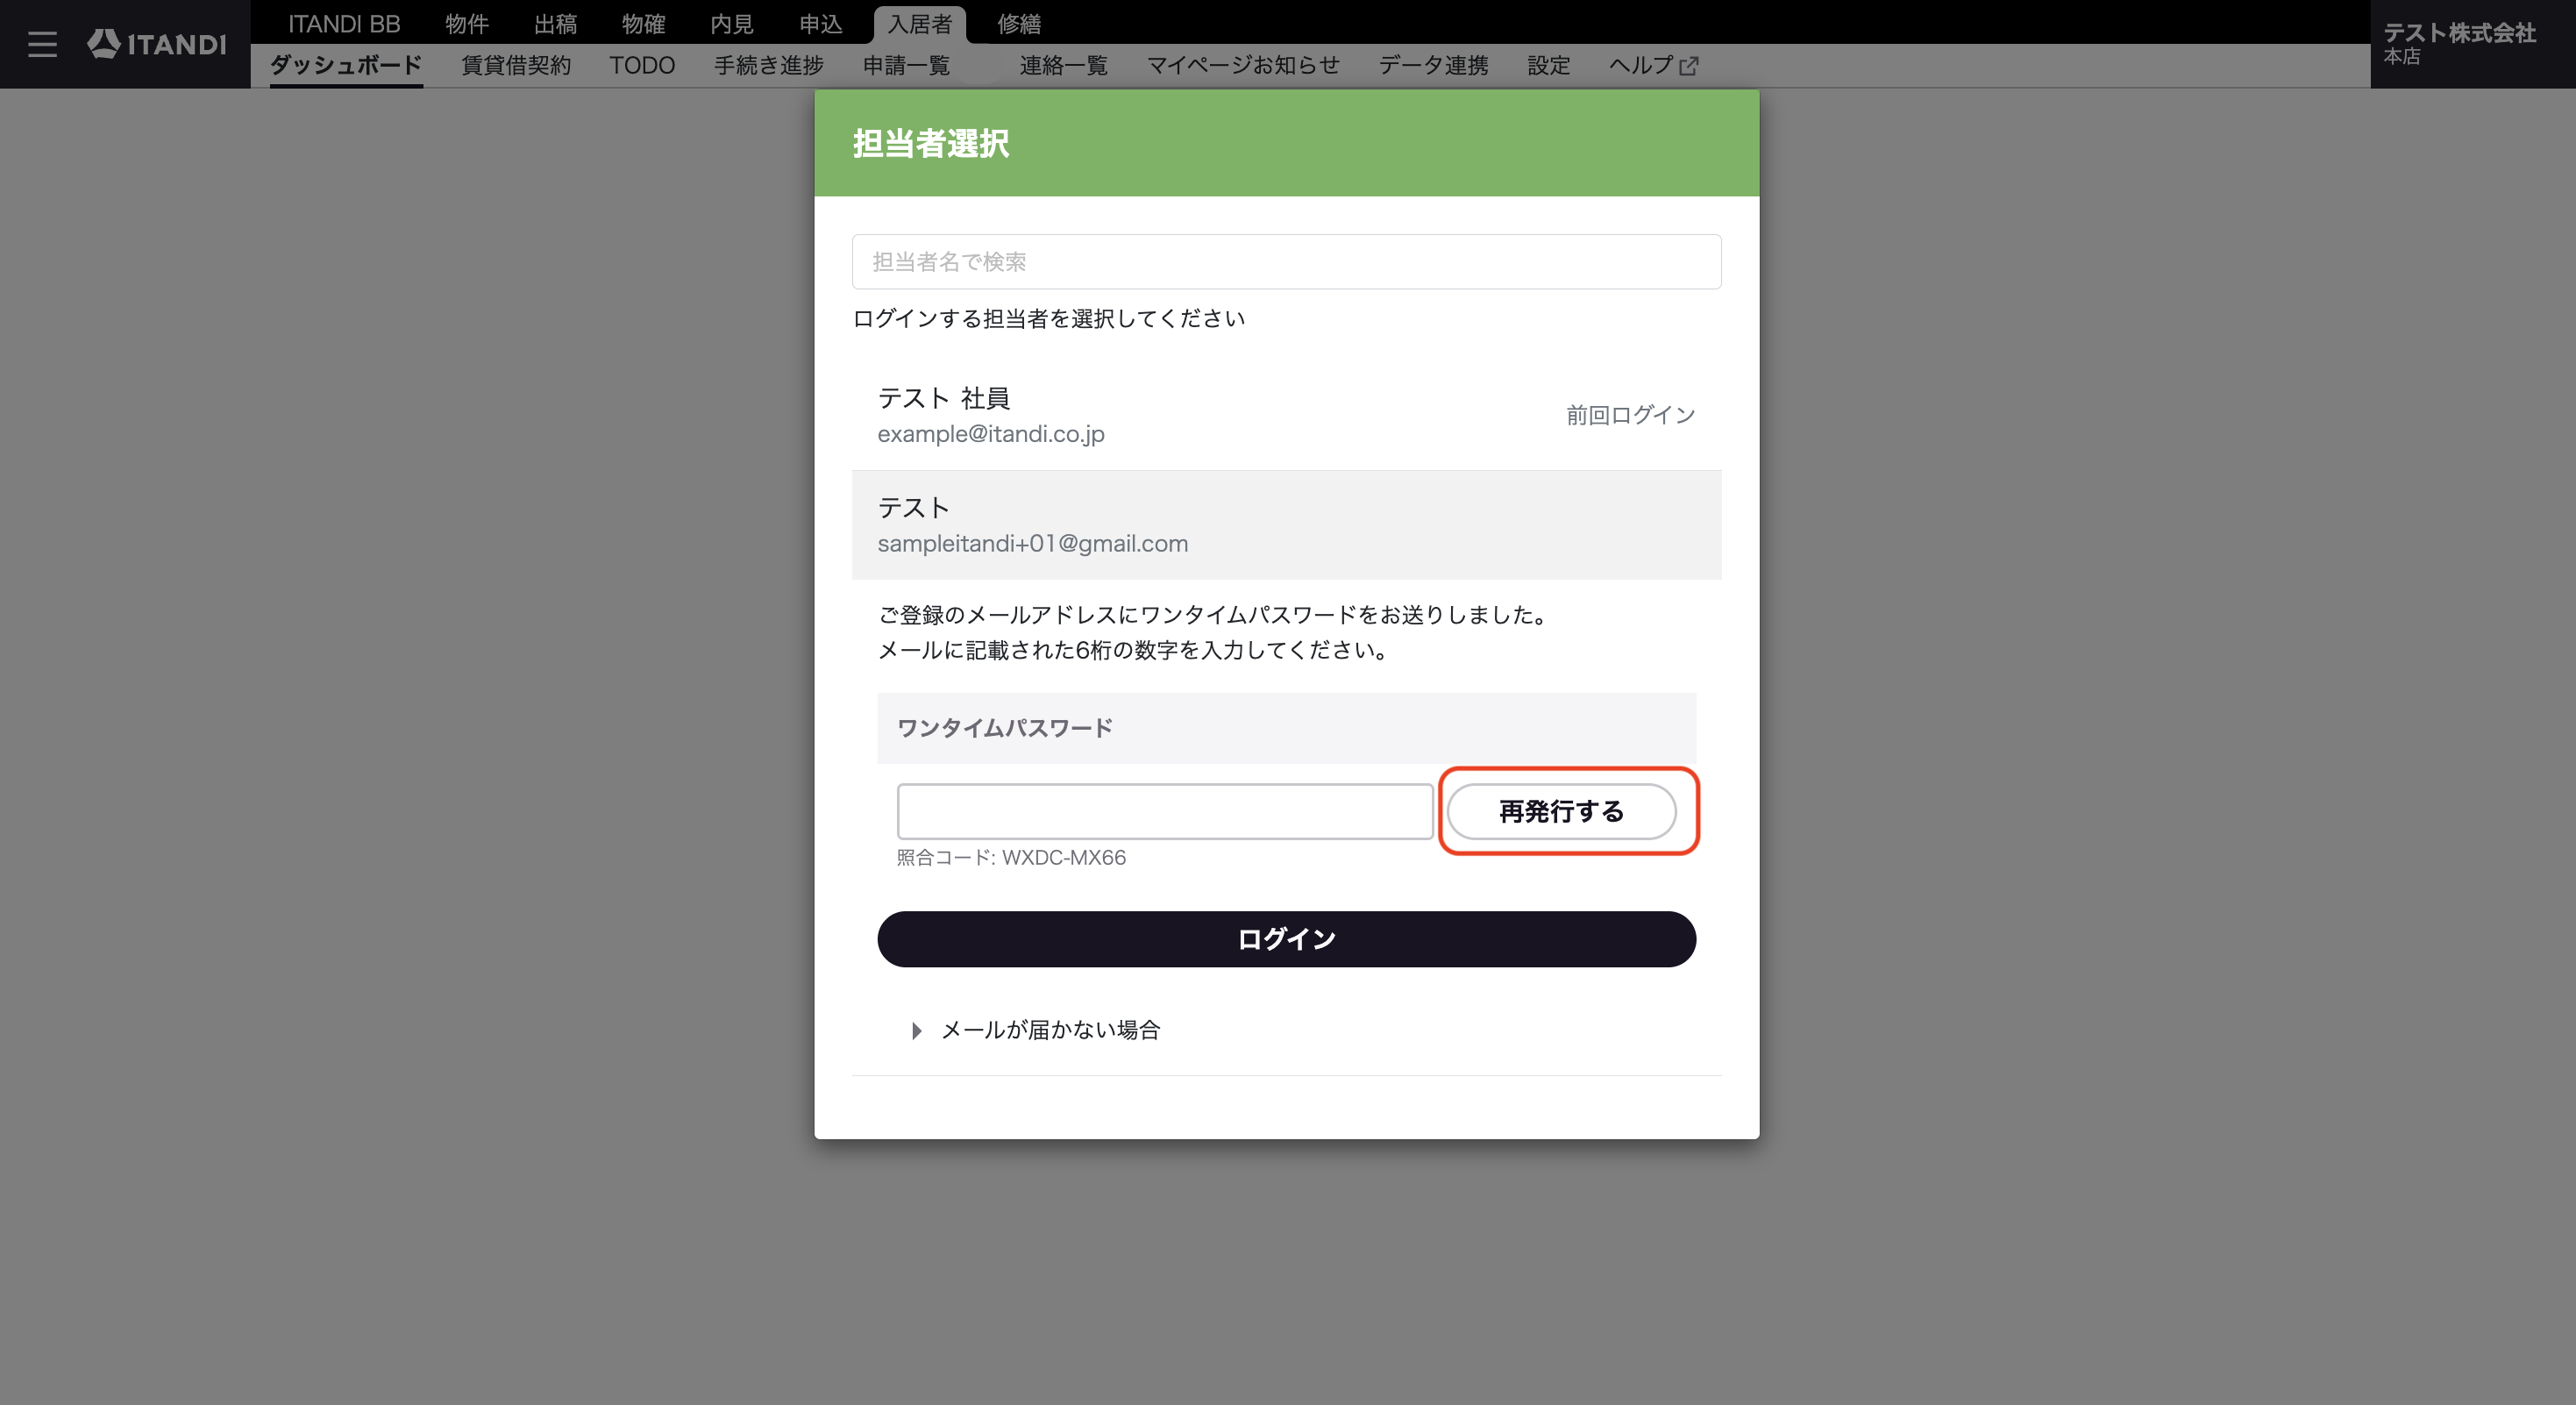Open データ連携 menu item
Image resolution: width=2576 pixels, height=1405 pixels.
click(x=1433, y=65)
